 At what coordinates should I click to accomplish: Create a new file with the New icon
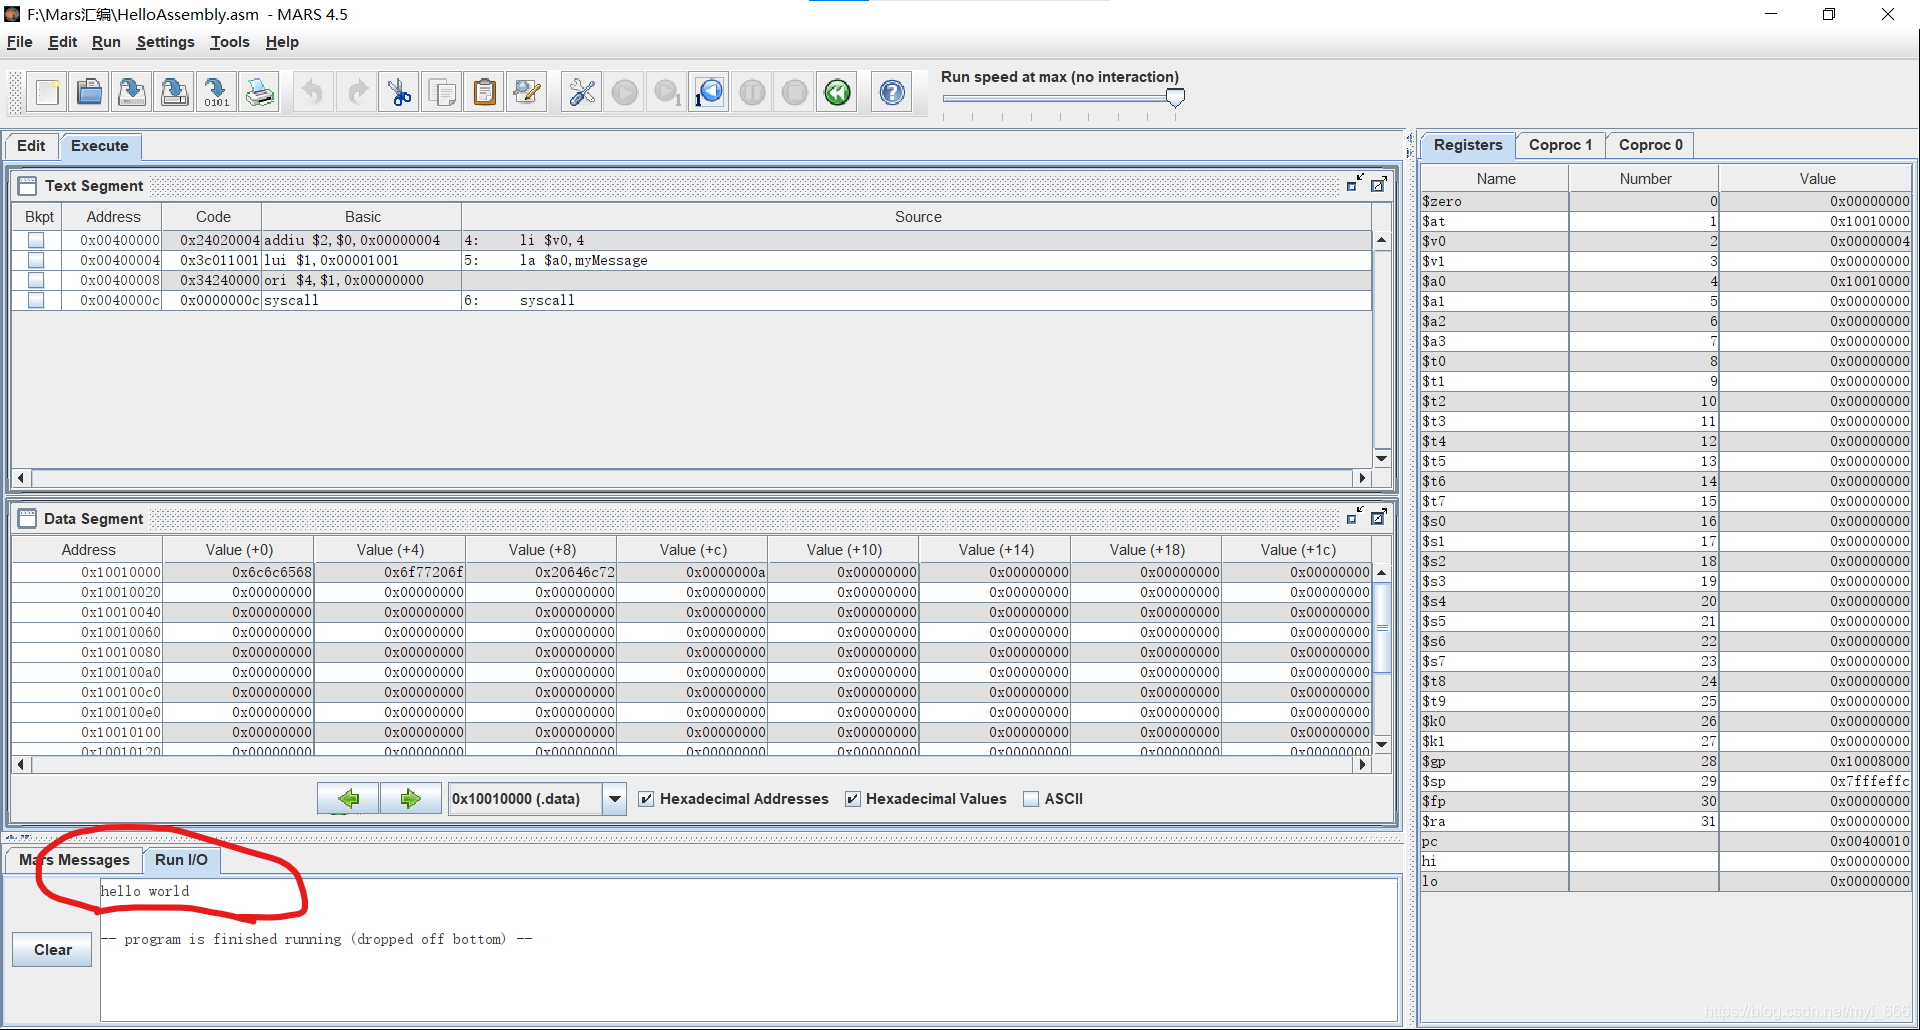pyautogui.click(x=47, y=93)
